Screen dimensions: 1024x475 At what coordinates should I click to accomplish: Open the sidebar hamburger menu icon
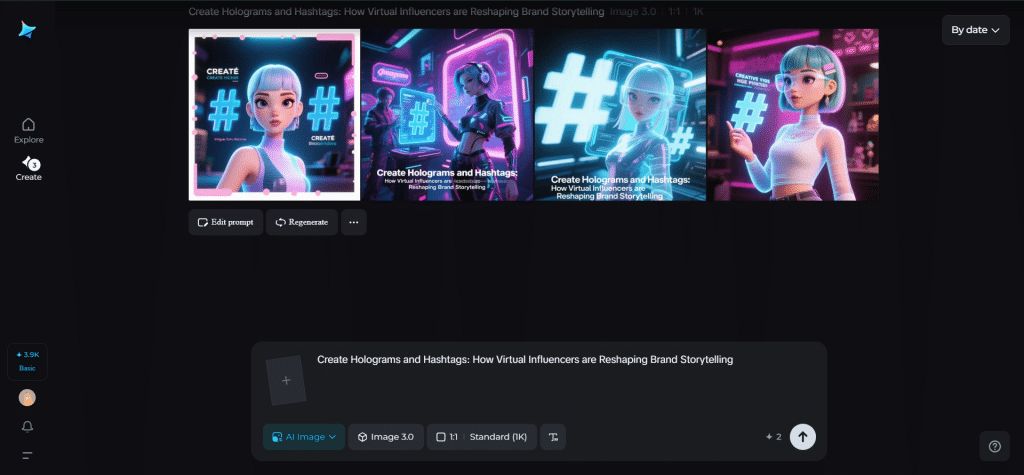pos(27,455)
